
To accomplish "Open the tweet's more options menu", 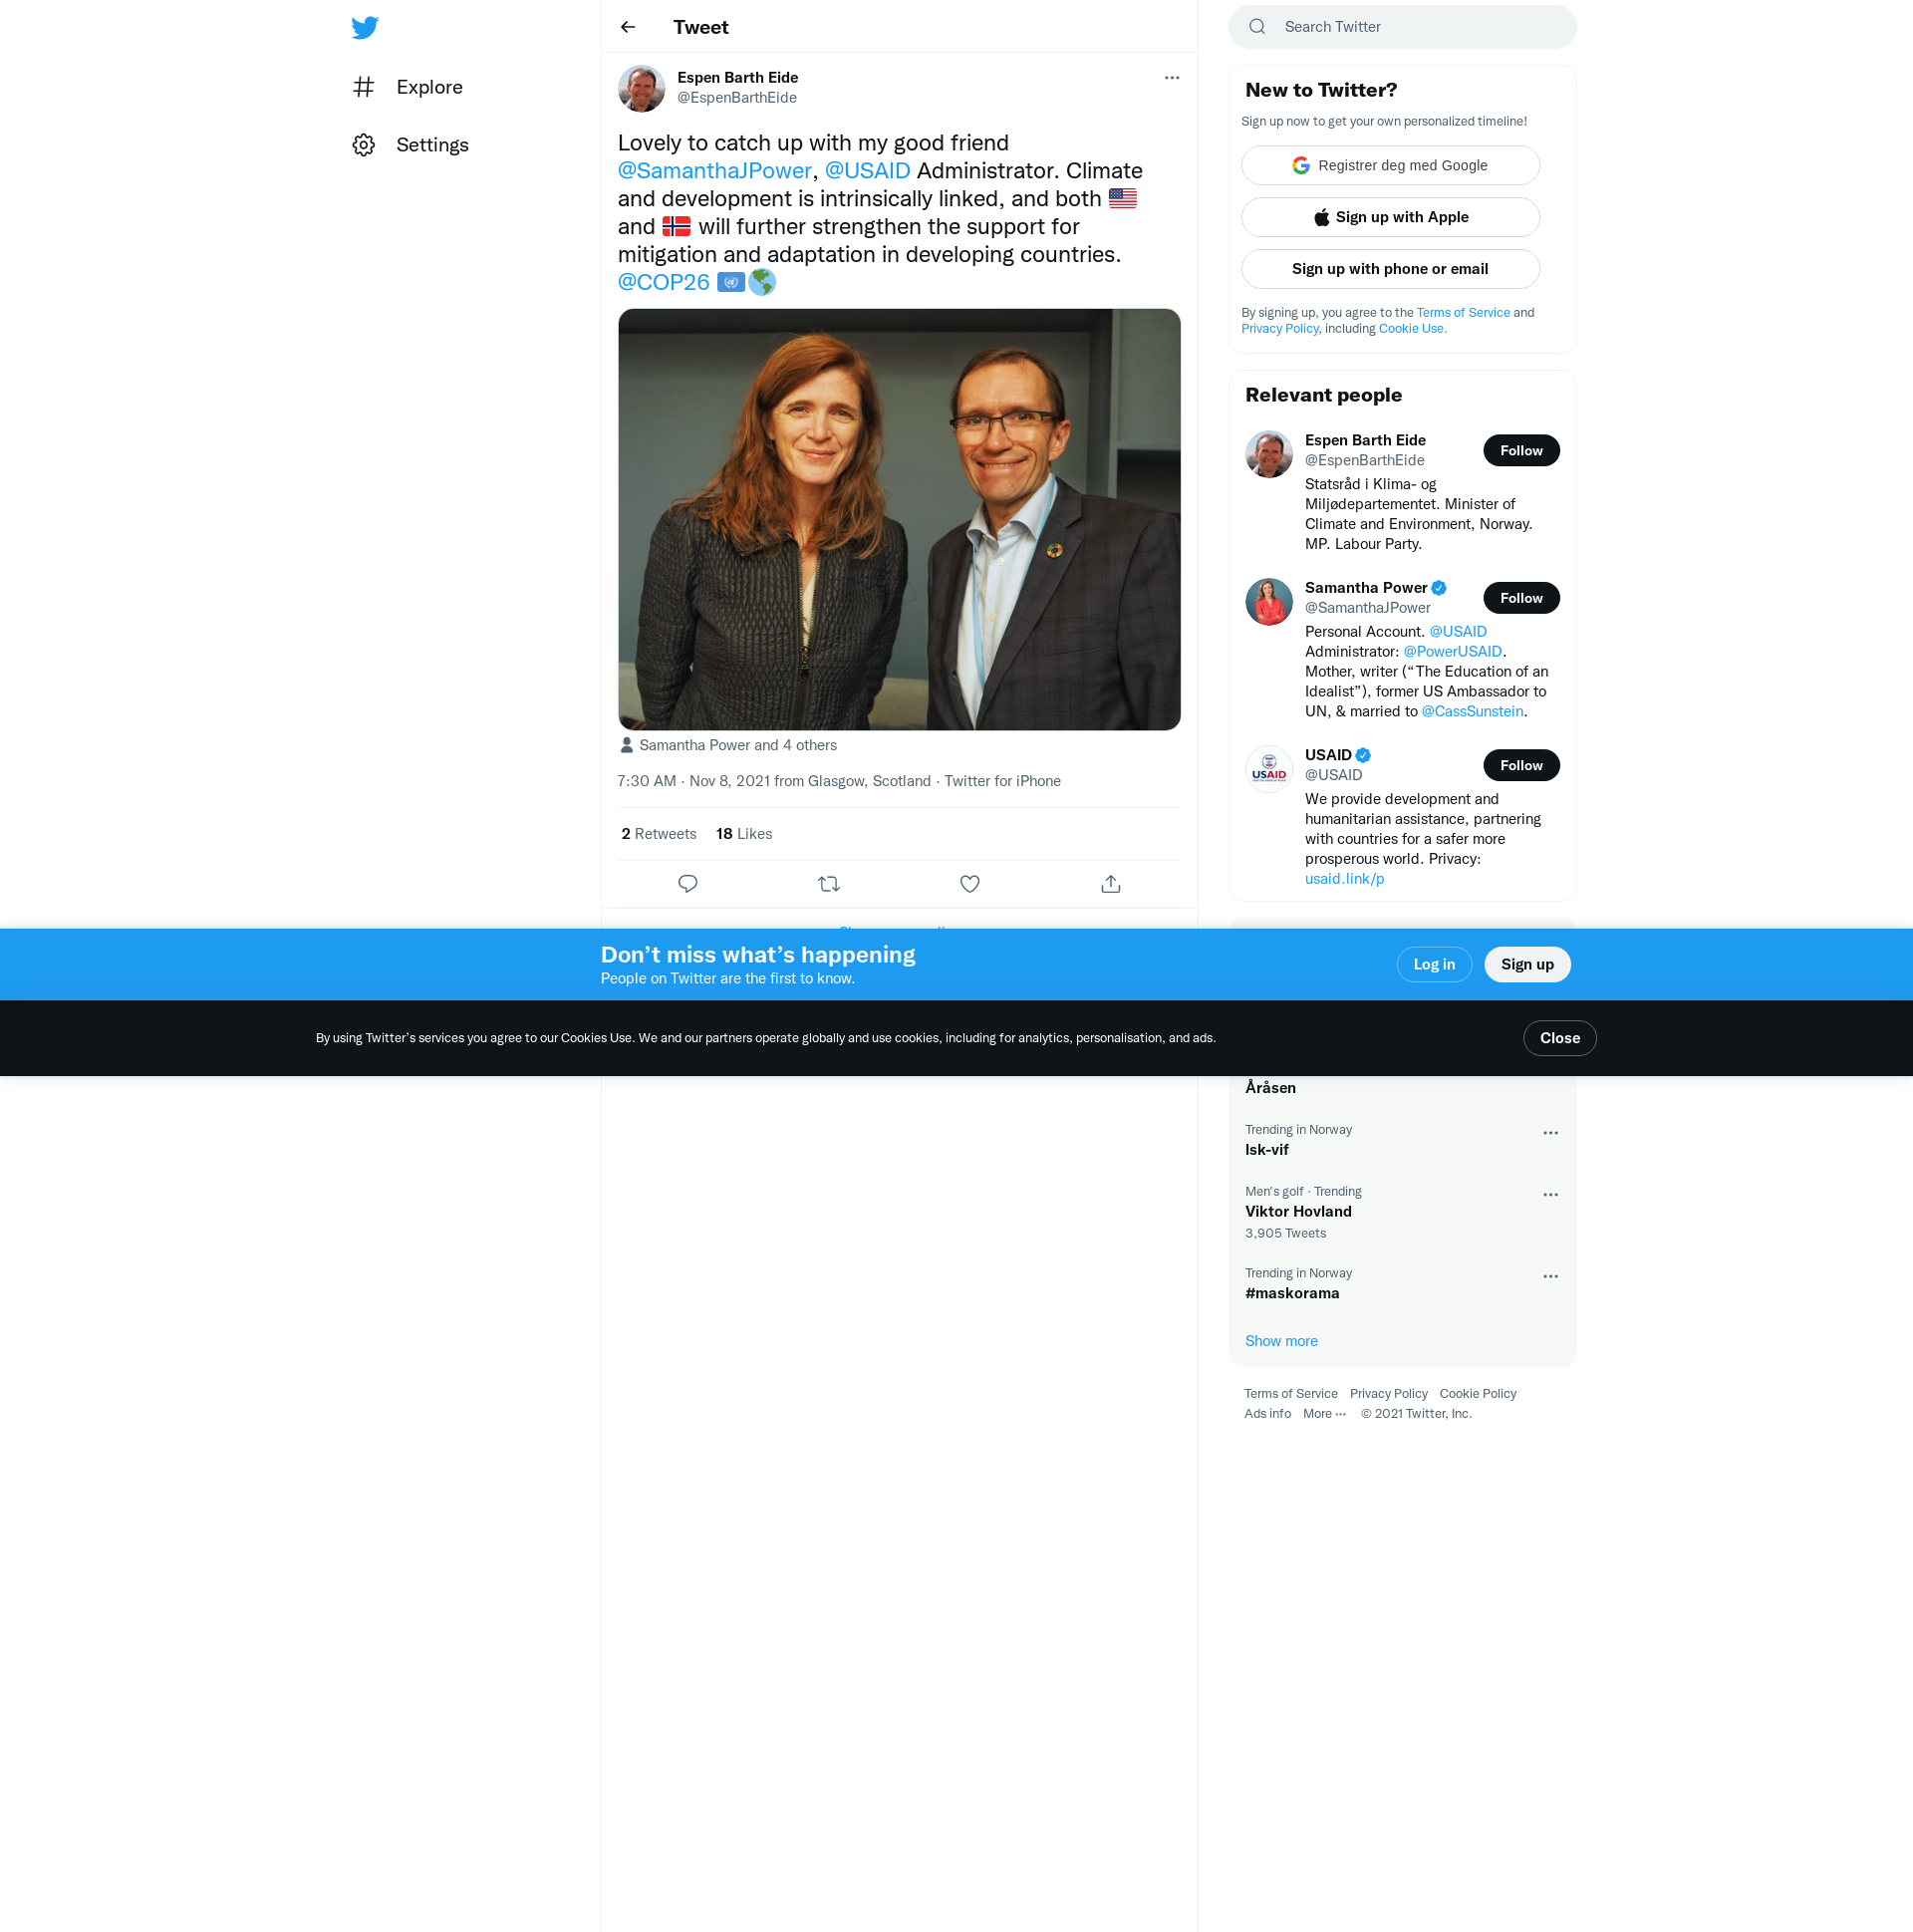I will pyautogui.click(x=1172, y=78).
